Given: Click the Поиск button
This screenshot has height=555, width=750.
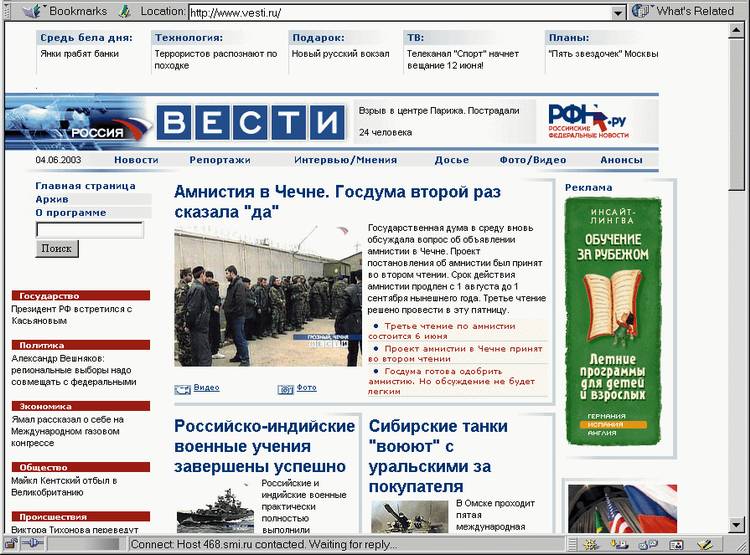Looking at the screenshot, I should coord(57,249).
